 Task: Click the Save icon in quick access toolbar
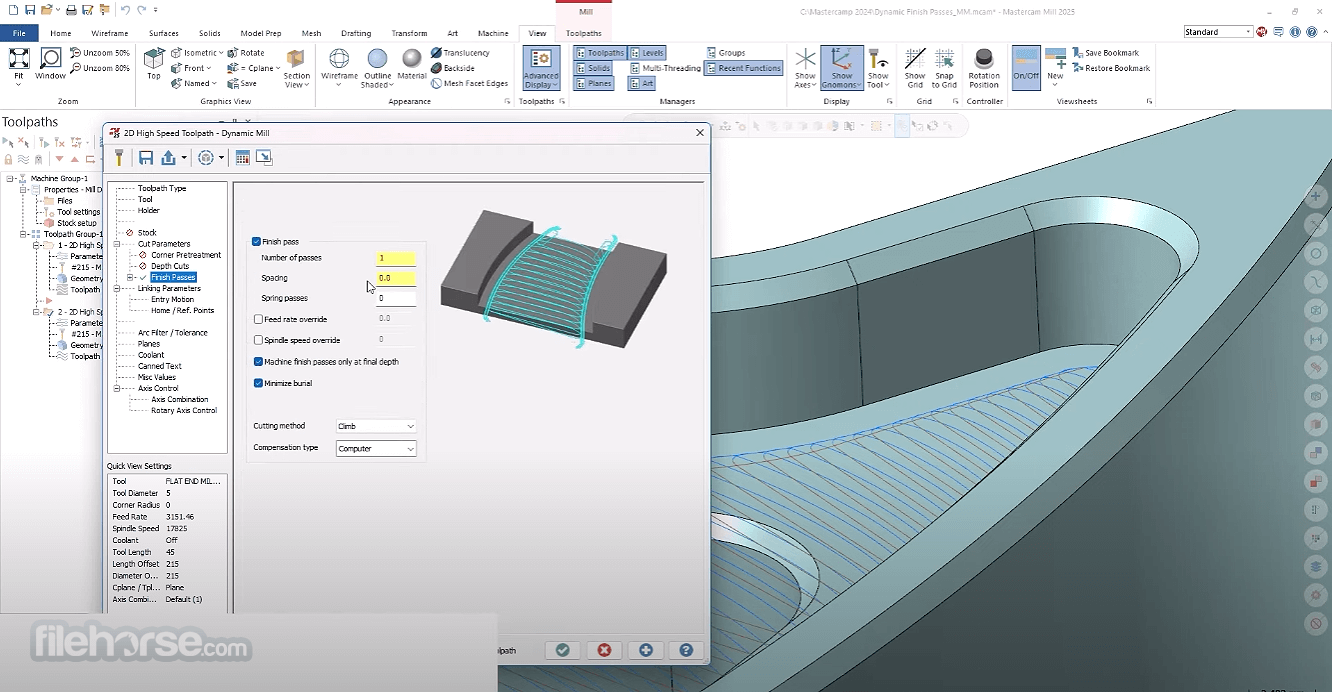click(x=31, y=10)
